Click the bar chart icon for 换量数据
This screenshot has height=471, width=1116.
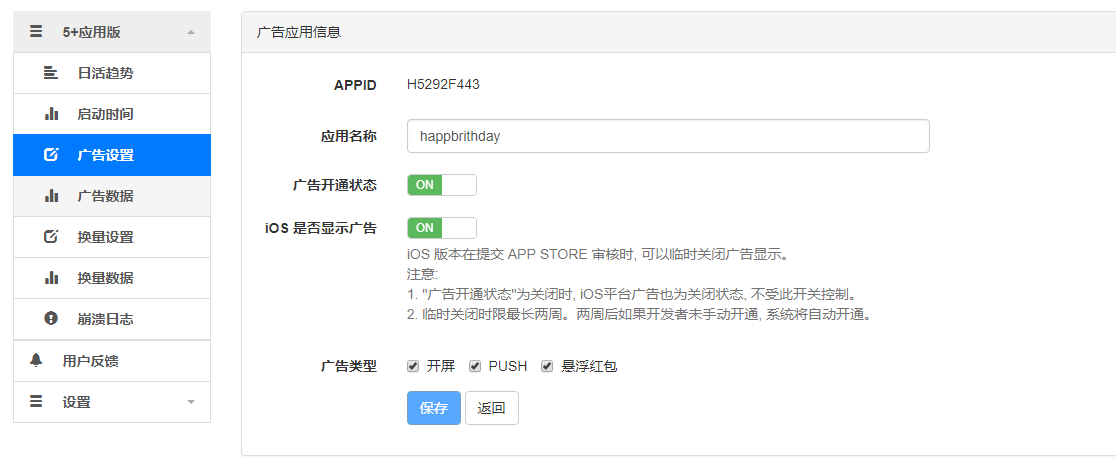51,277
